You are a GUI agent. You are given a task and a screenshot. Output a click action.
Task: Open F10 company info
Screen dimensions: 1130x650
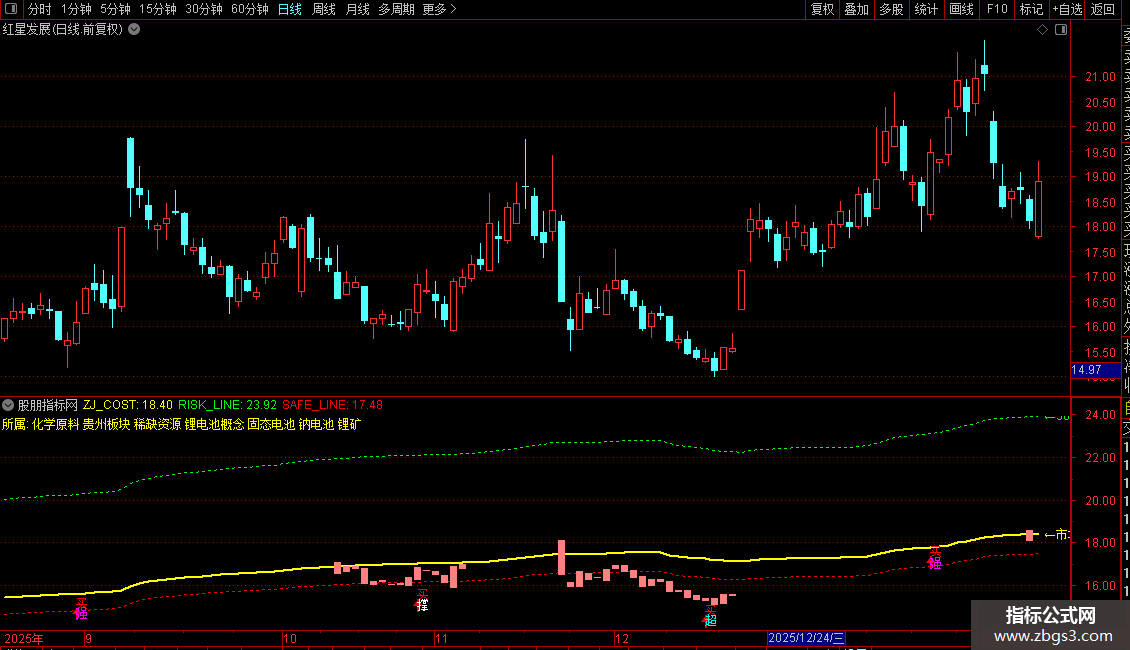997,9
